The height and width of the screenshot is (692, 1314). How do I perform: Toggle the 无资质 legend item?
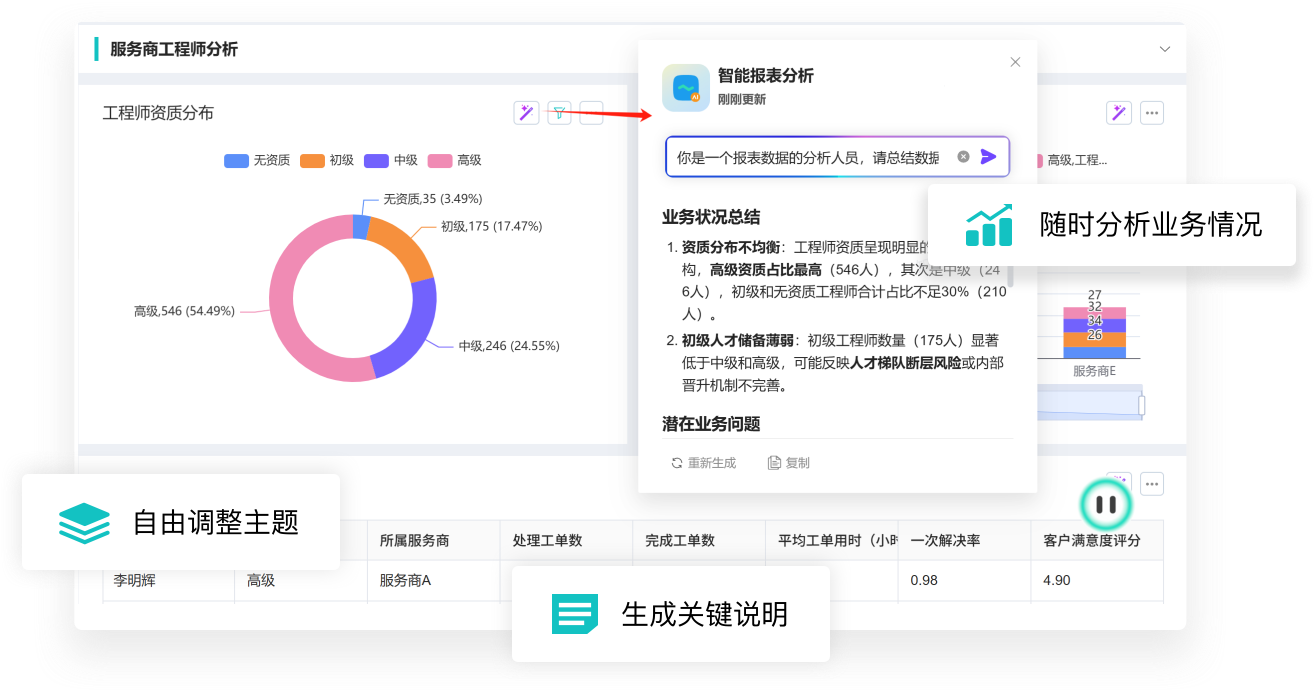tap(257, 160)
